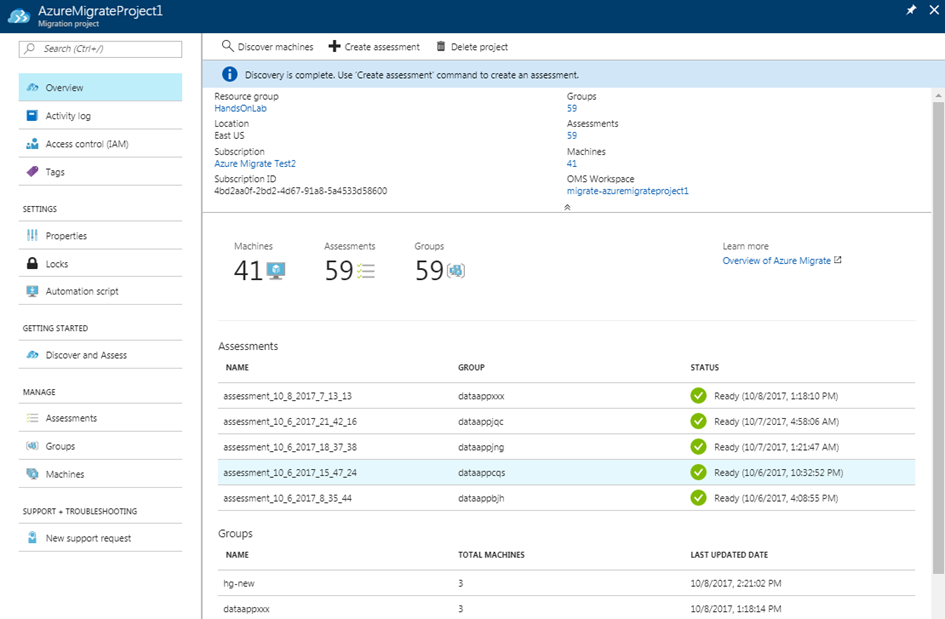This screenshot has width=945, height=619.
Task: Pin the blade using the pin icon
Action: pyautogui.click(x=911, y=10)
